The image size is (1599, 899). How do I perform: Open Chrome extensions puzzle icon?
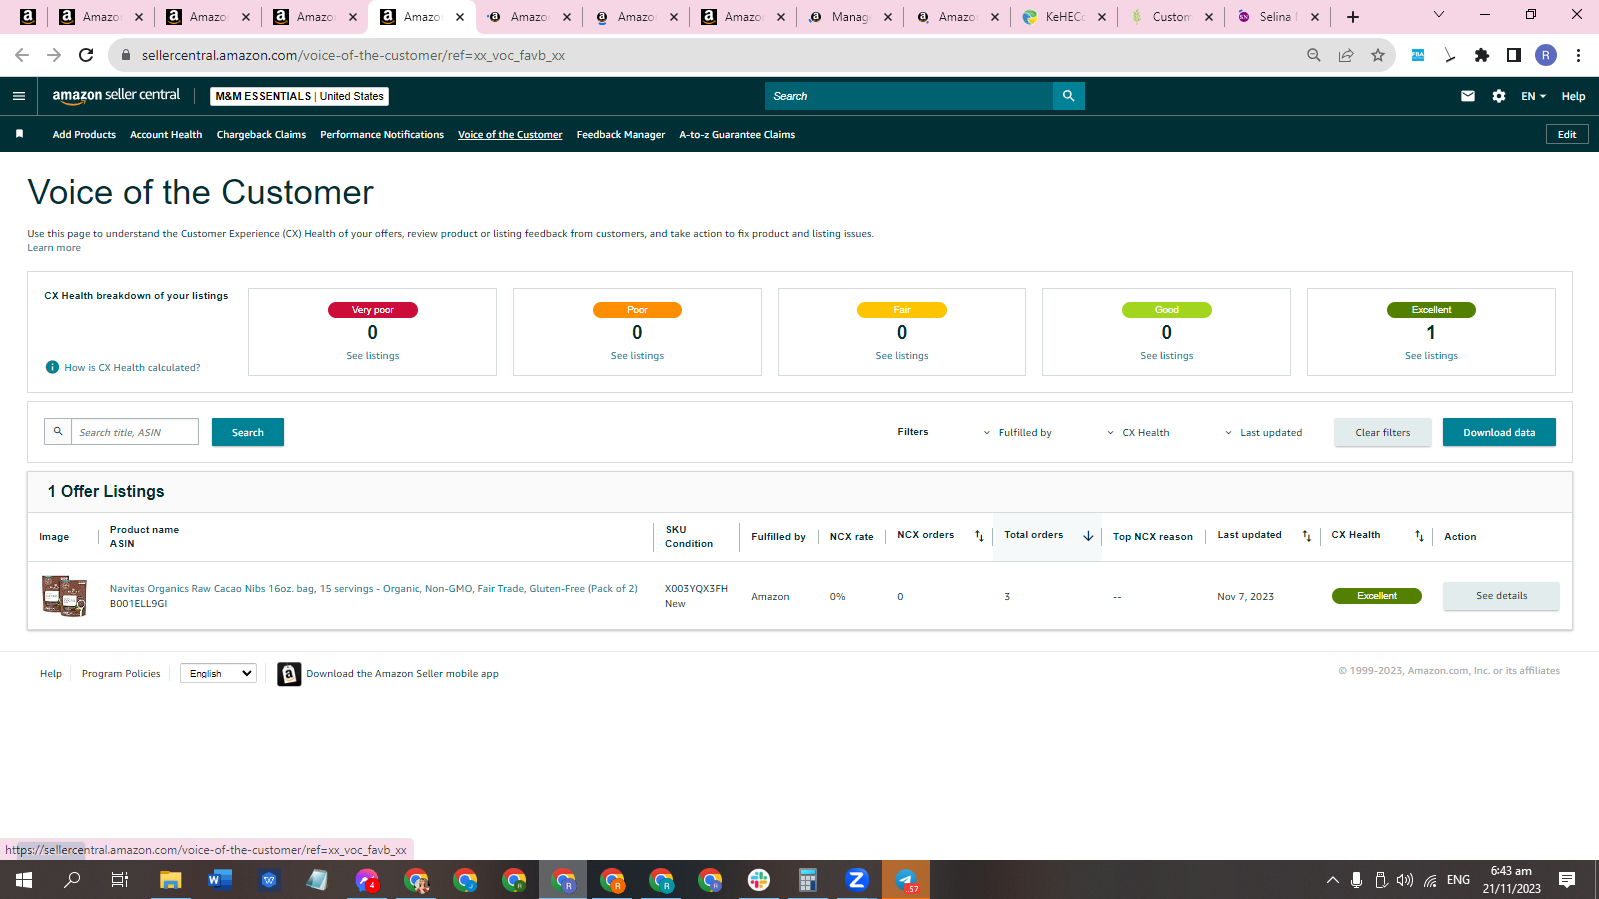click(1482, 55)
